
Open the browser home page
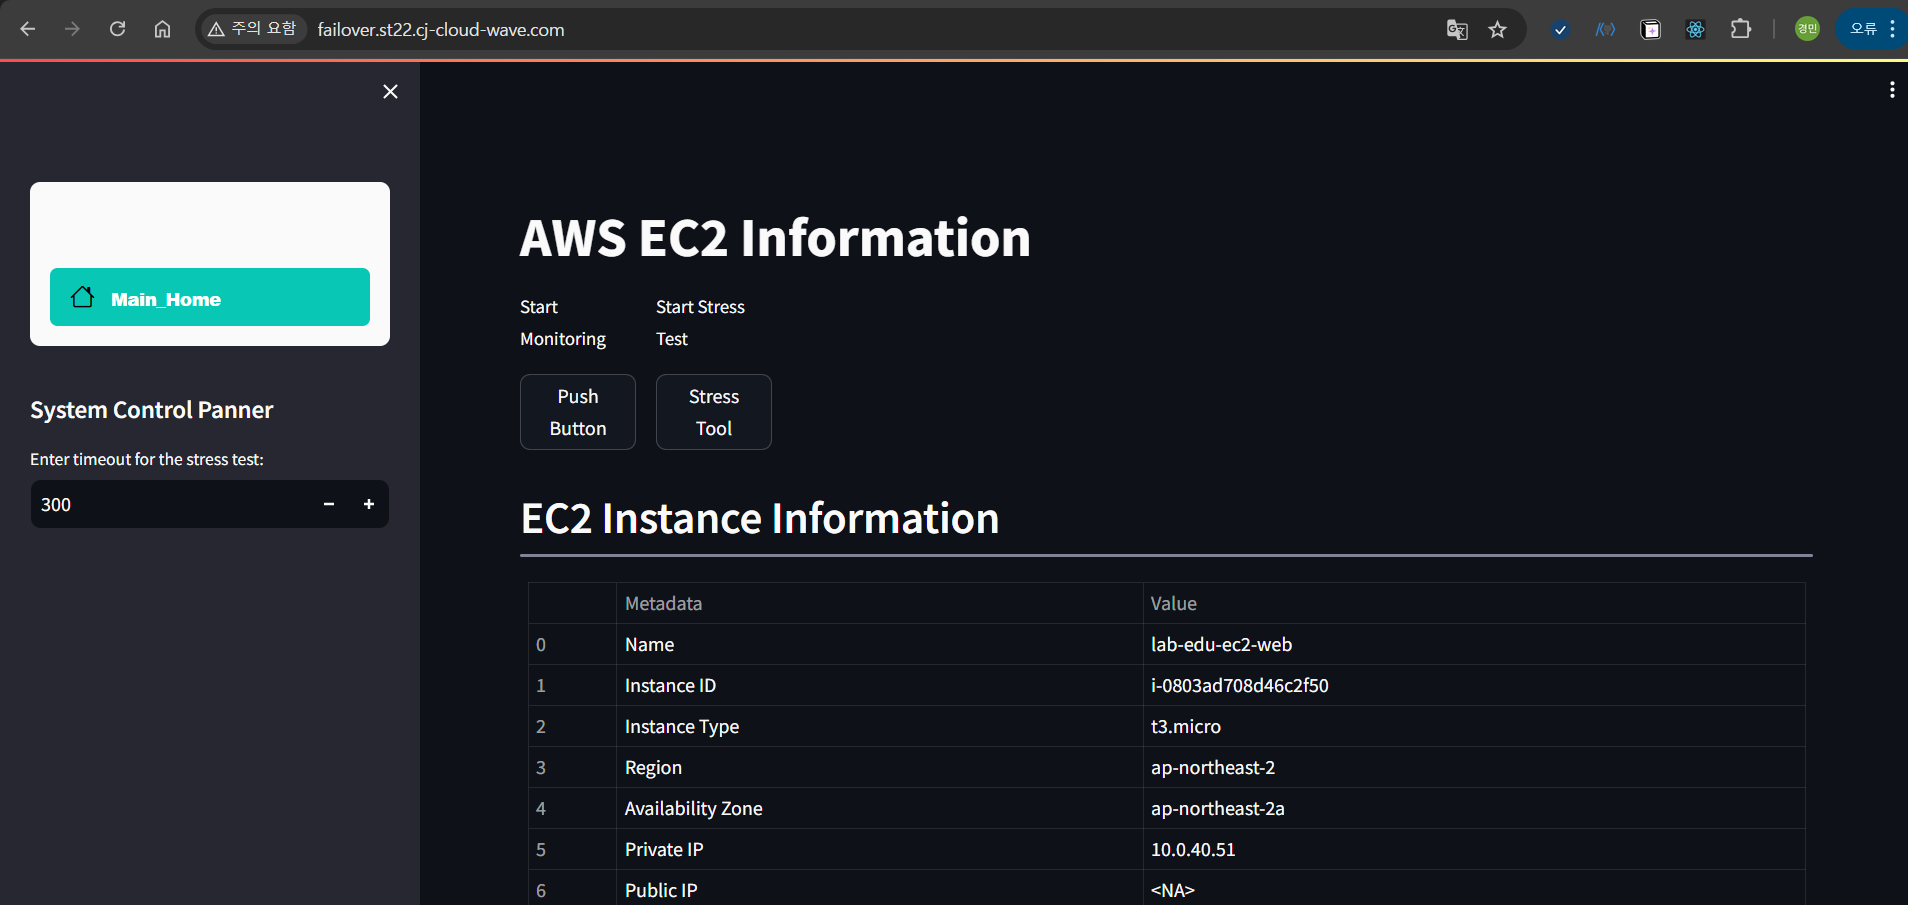[162, 29]
